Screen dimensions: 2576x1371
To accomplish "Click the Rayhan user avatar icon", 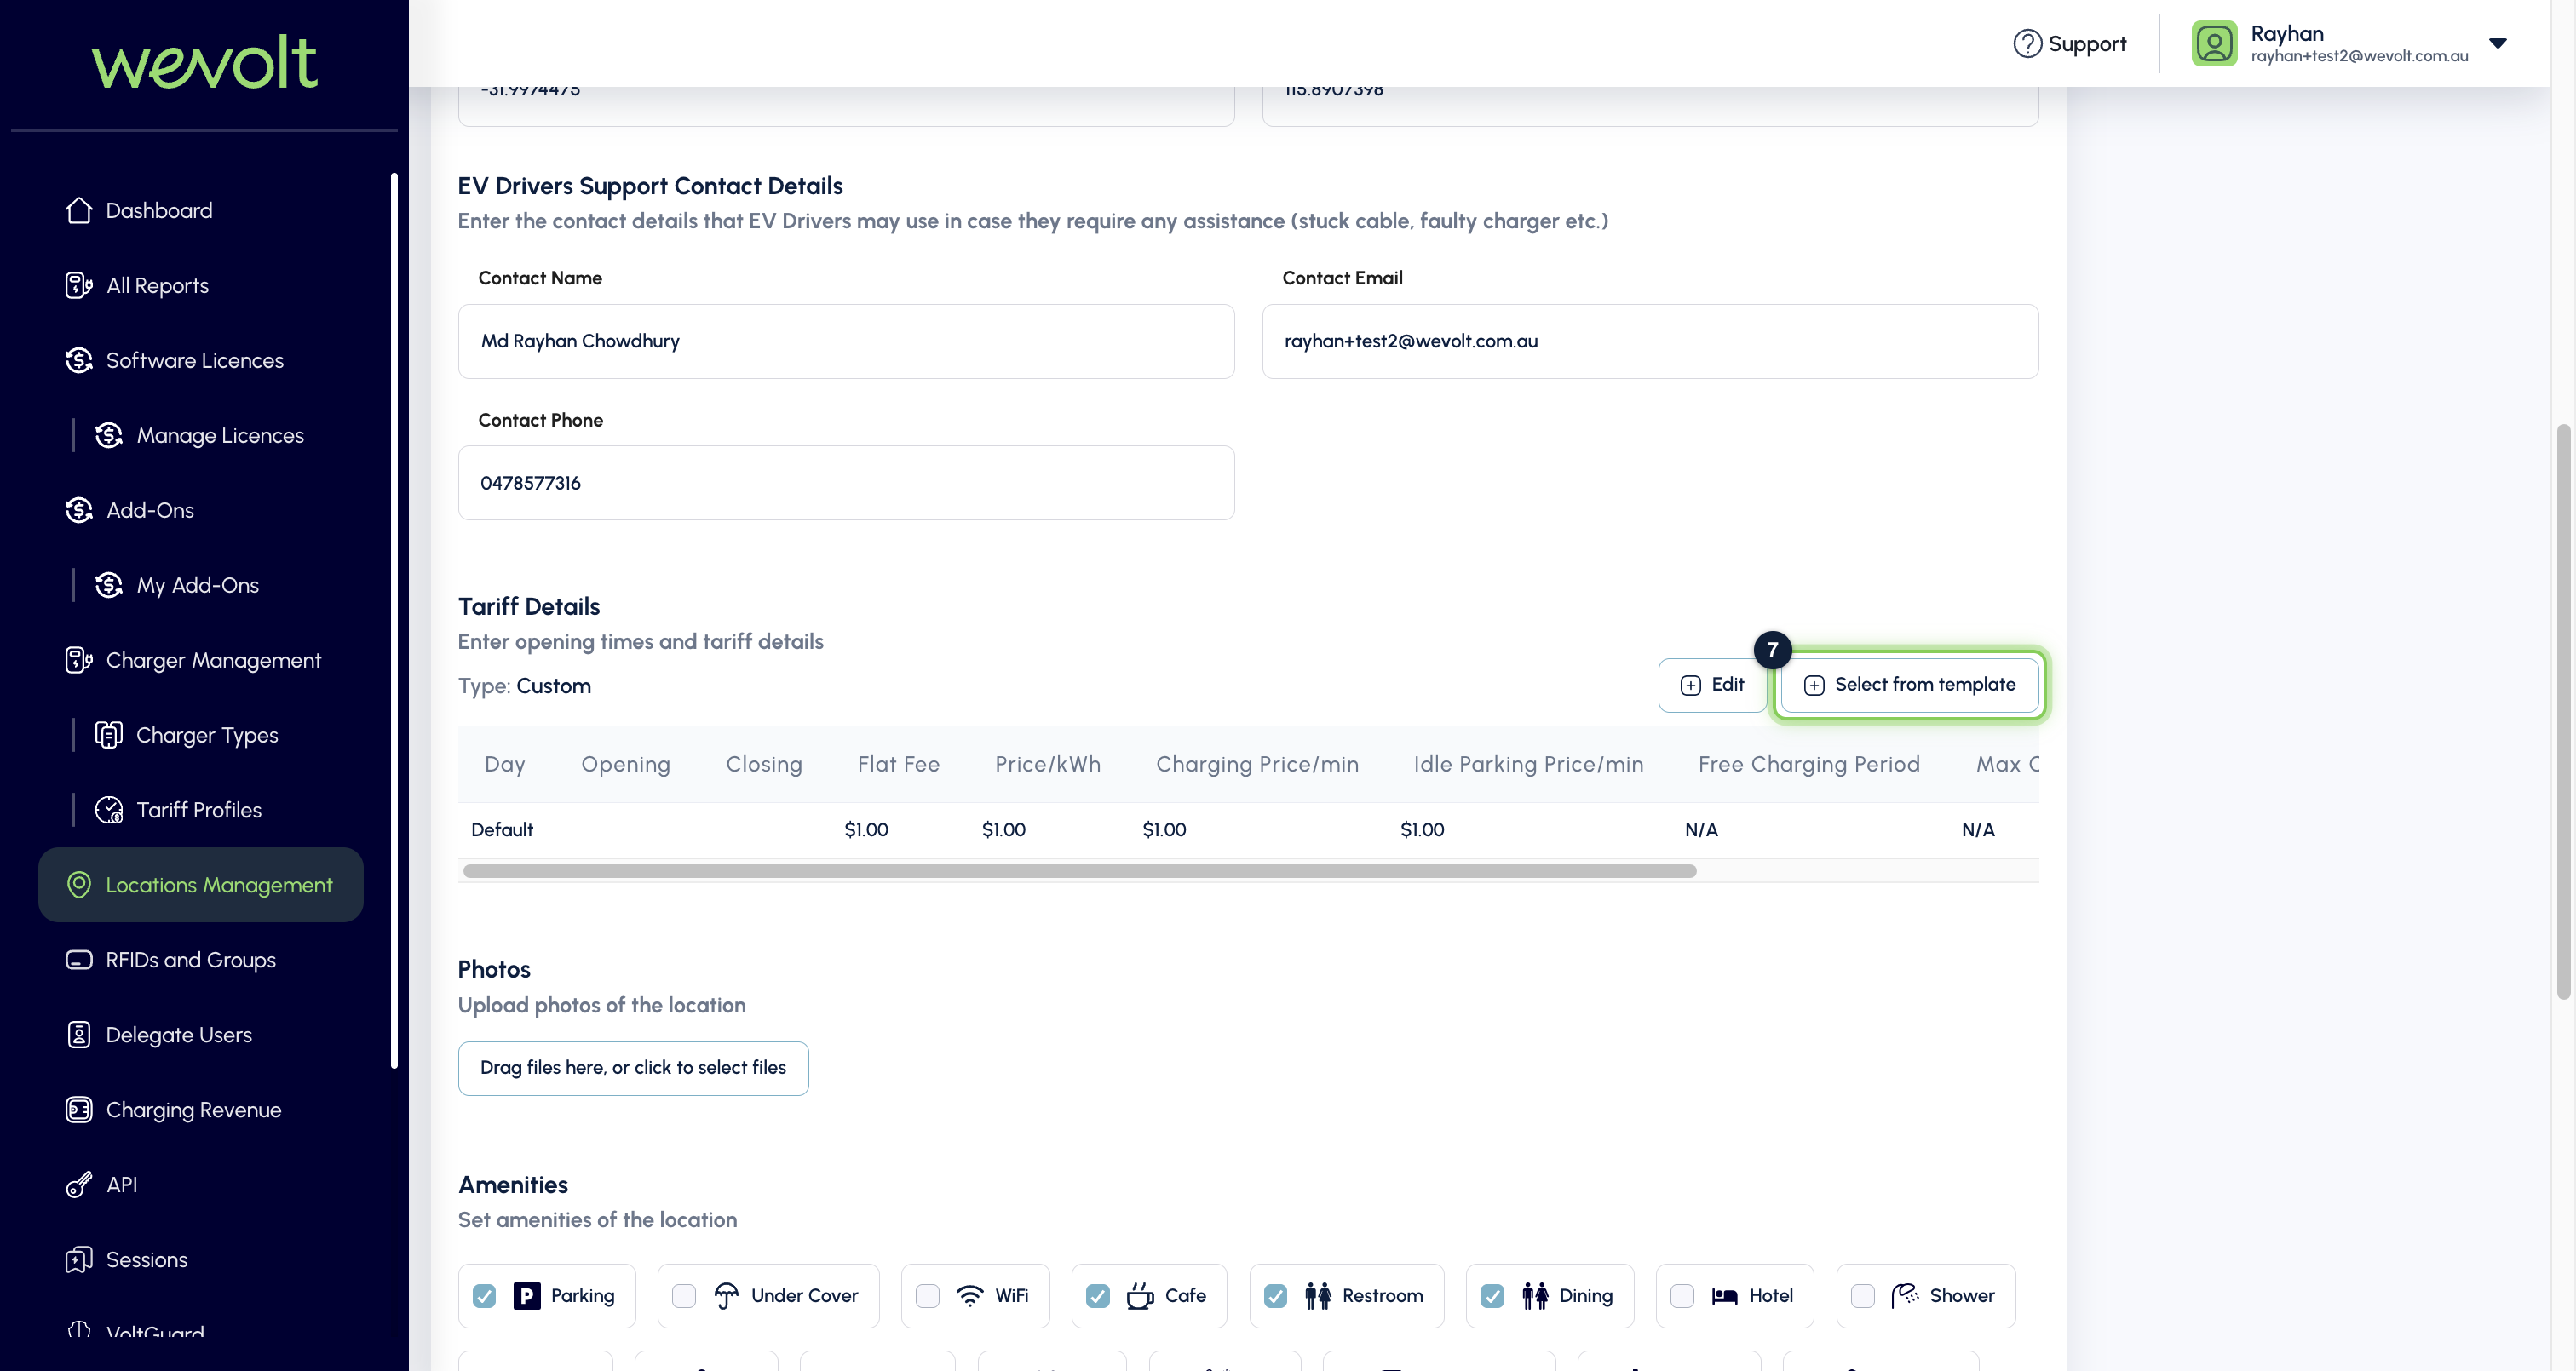I will (2214, 44).
